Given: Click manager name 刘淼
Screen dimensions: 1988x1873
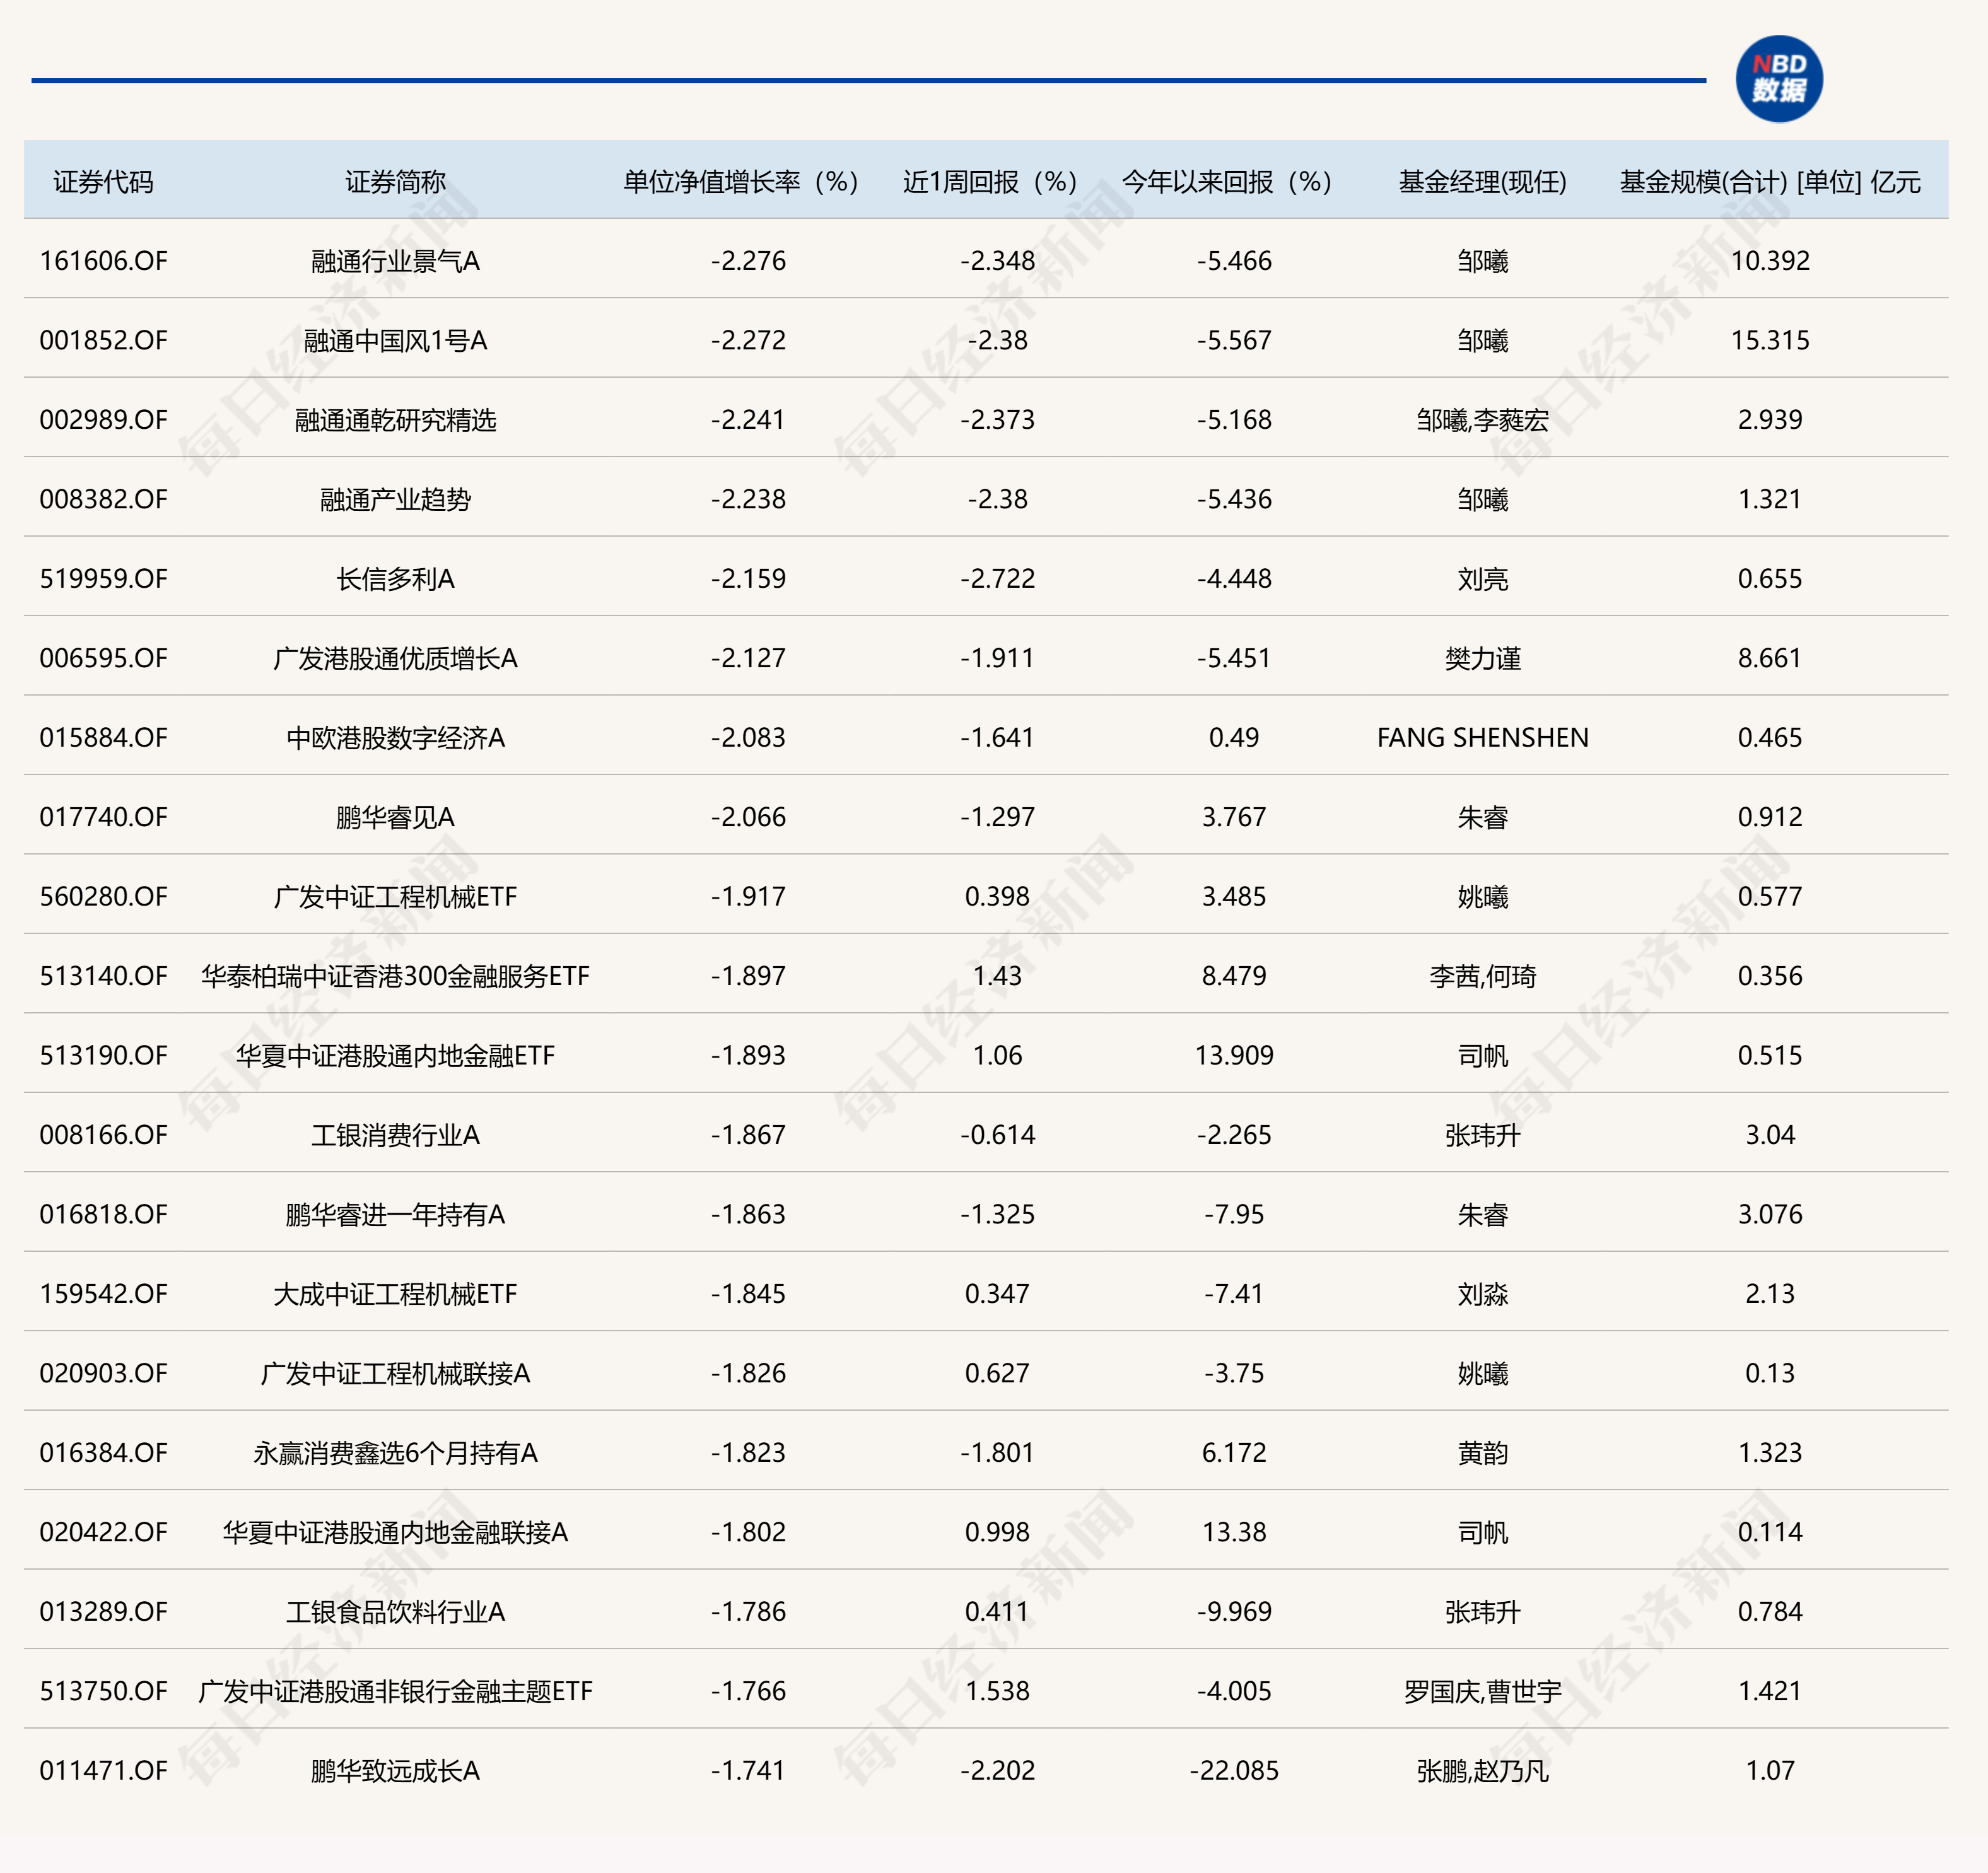Looking at the screenshot, I should 1482,1294.
